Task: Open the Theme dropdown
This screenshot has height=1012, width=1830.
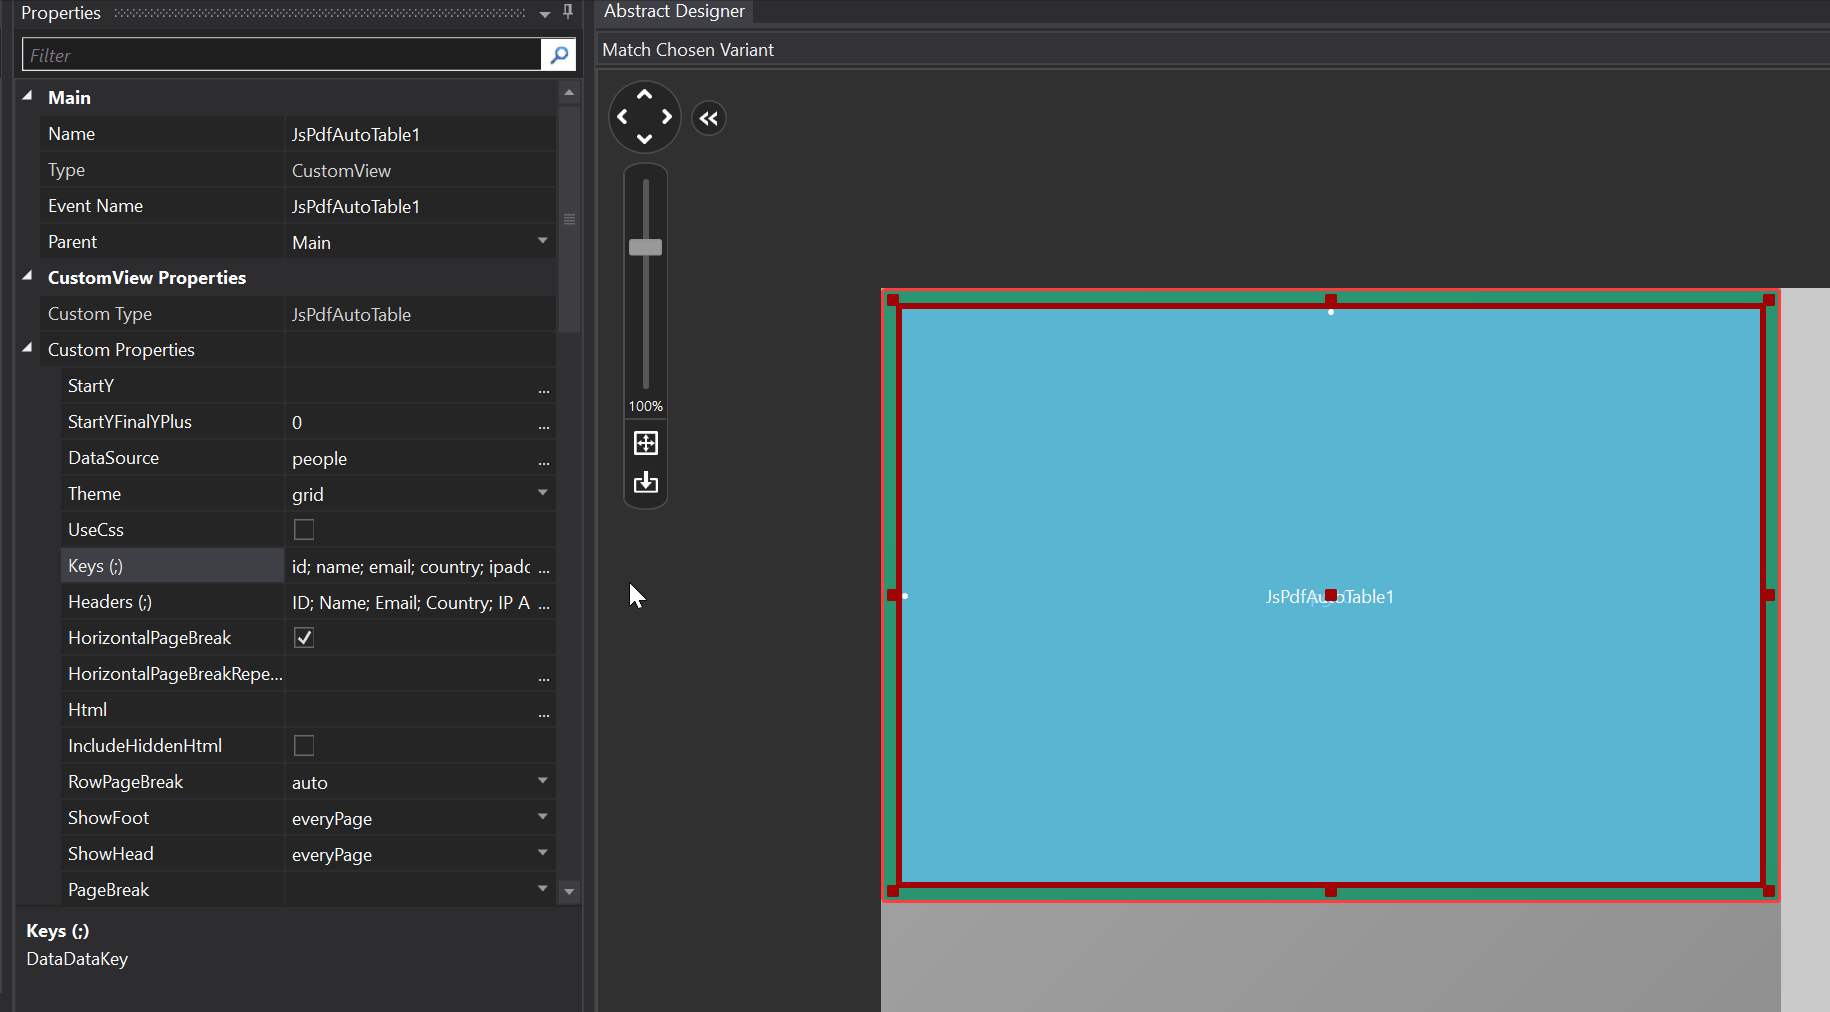Action: [x=542, y=493]
